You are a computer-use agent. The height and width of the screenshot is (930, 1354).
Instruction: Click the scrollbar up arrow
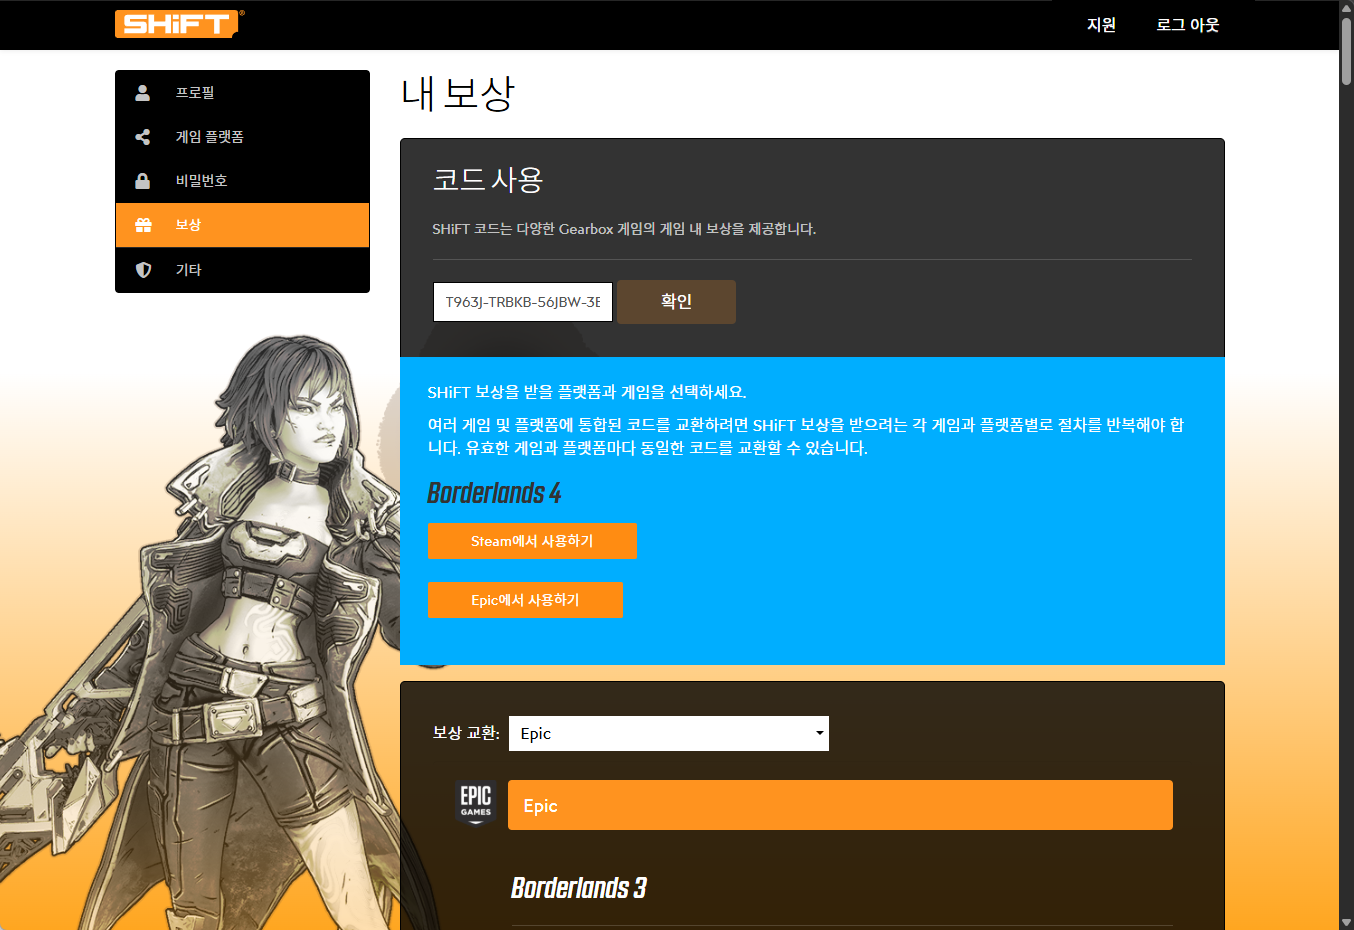coord(1346,7)
